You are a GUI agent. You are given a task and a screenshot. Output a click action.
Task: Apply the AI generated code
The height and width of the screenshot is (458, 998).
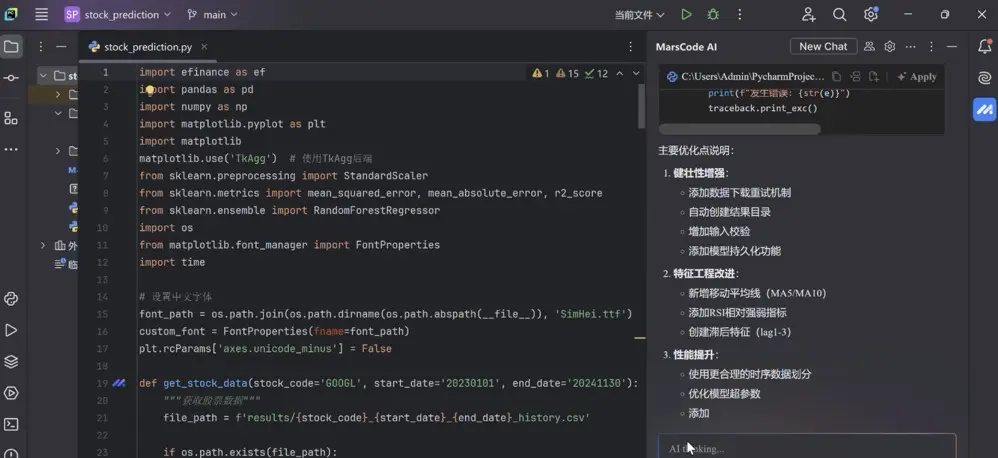pyautogui.click(x=917, y=77)
